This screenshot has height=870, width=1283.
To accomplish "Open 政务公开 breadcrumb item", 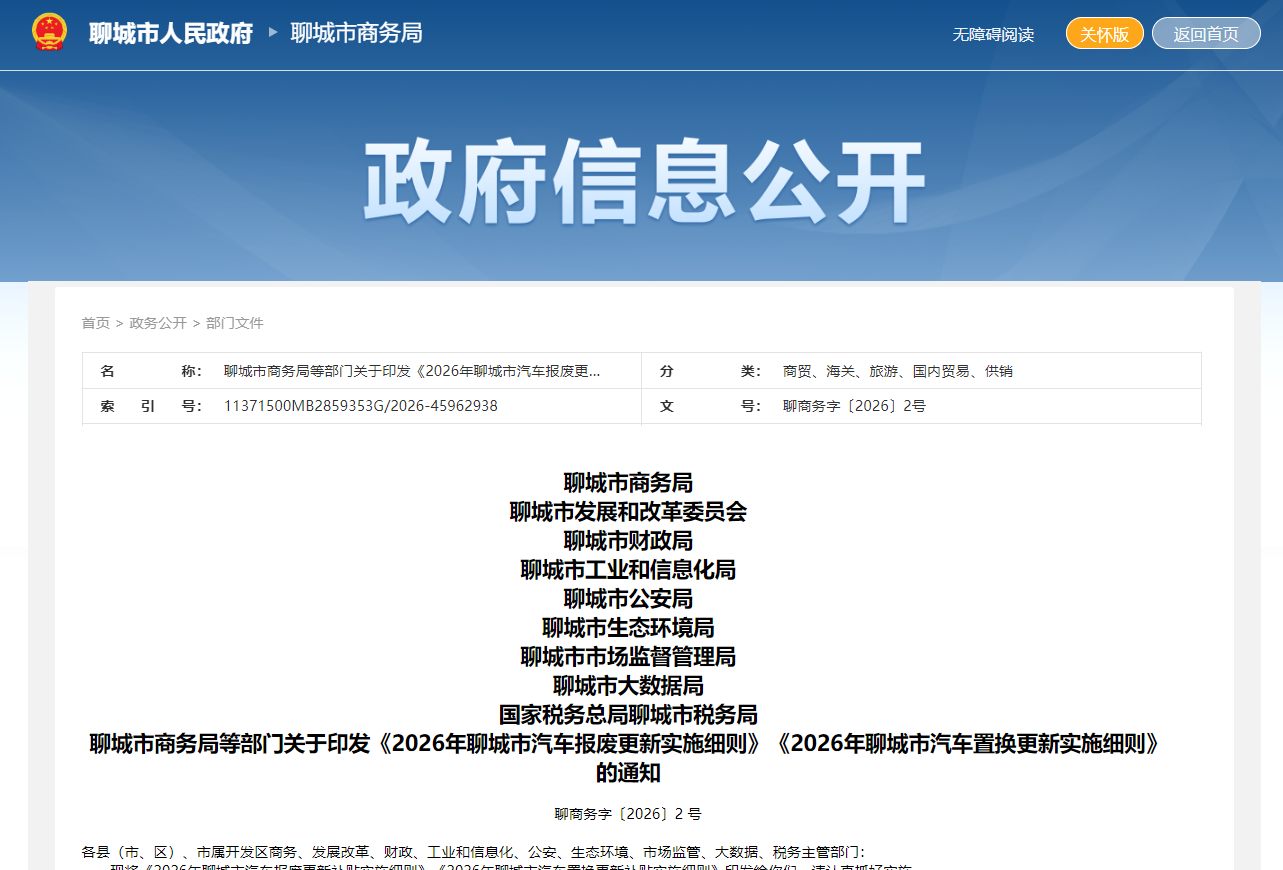I will coord(158,323).
